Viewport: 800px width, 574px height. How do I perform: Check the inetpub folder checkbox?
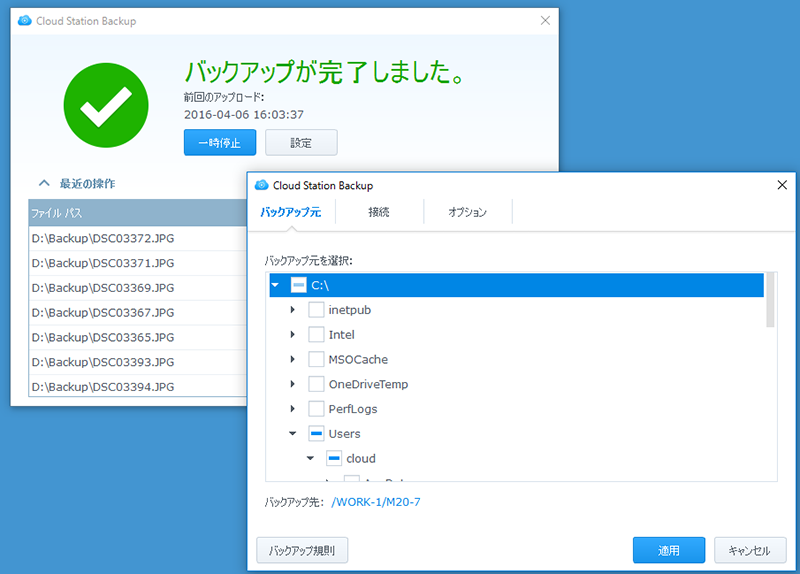click(x=316, y=310)
